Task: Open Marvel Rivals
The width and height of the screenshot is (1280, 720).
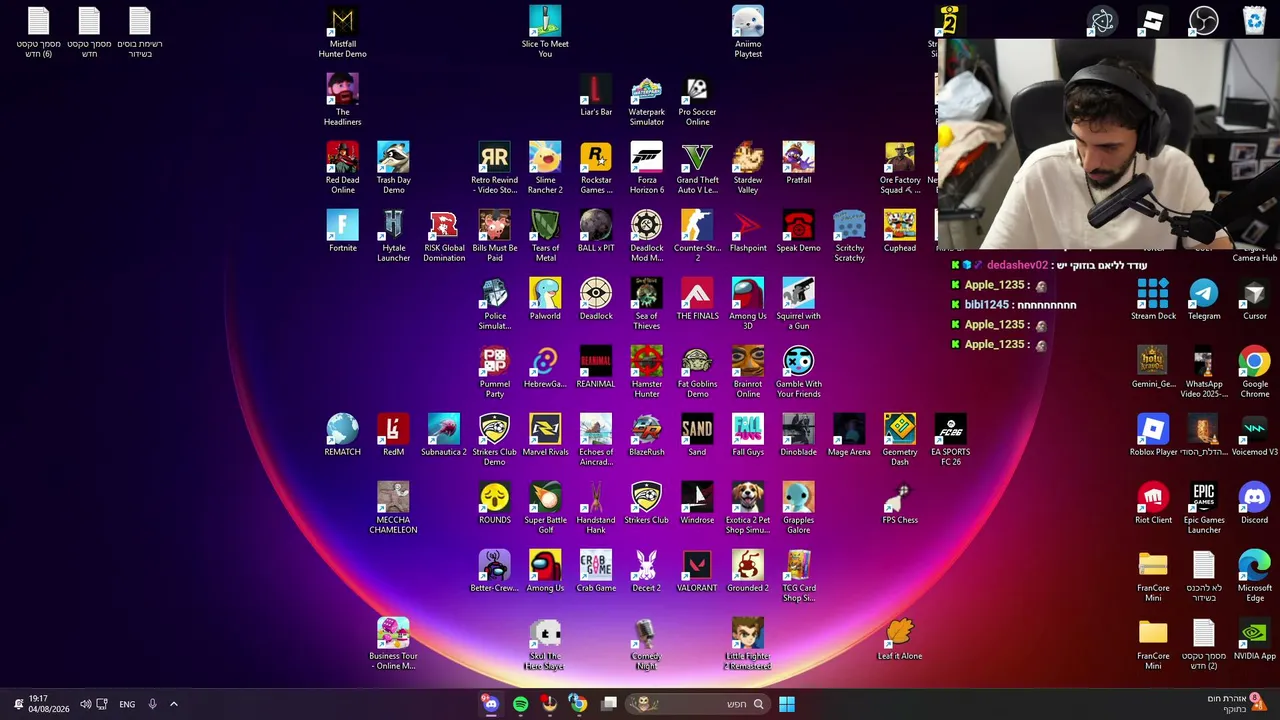Action: (x=545, y=435)
